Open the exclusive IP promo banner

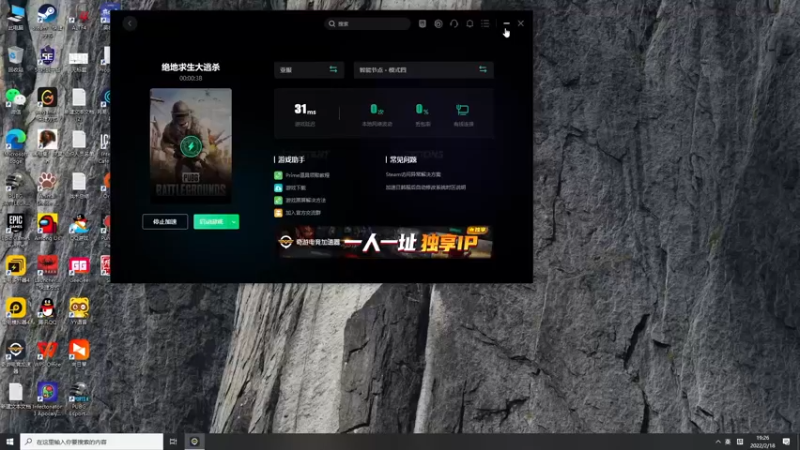click(x=384, y=242)
